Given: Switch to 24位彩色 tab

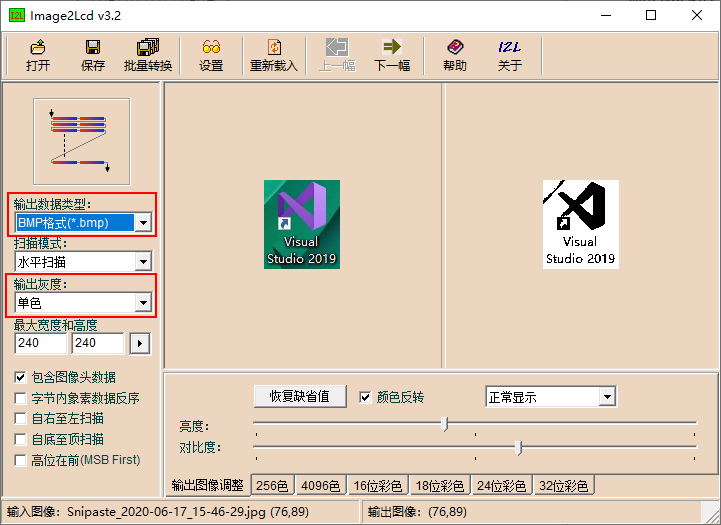Looking at the screenshot, I should [502, 485].
